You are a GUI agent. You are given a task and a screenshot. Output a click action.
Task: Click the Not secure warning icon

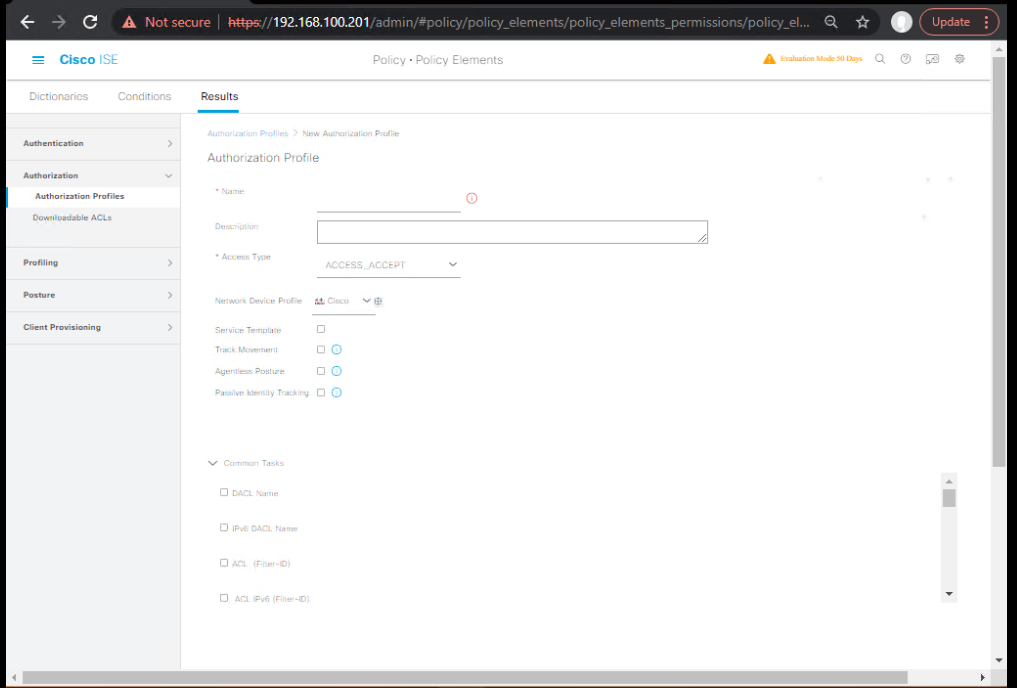point(129,22)
